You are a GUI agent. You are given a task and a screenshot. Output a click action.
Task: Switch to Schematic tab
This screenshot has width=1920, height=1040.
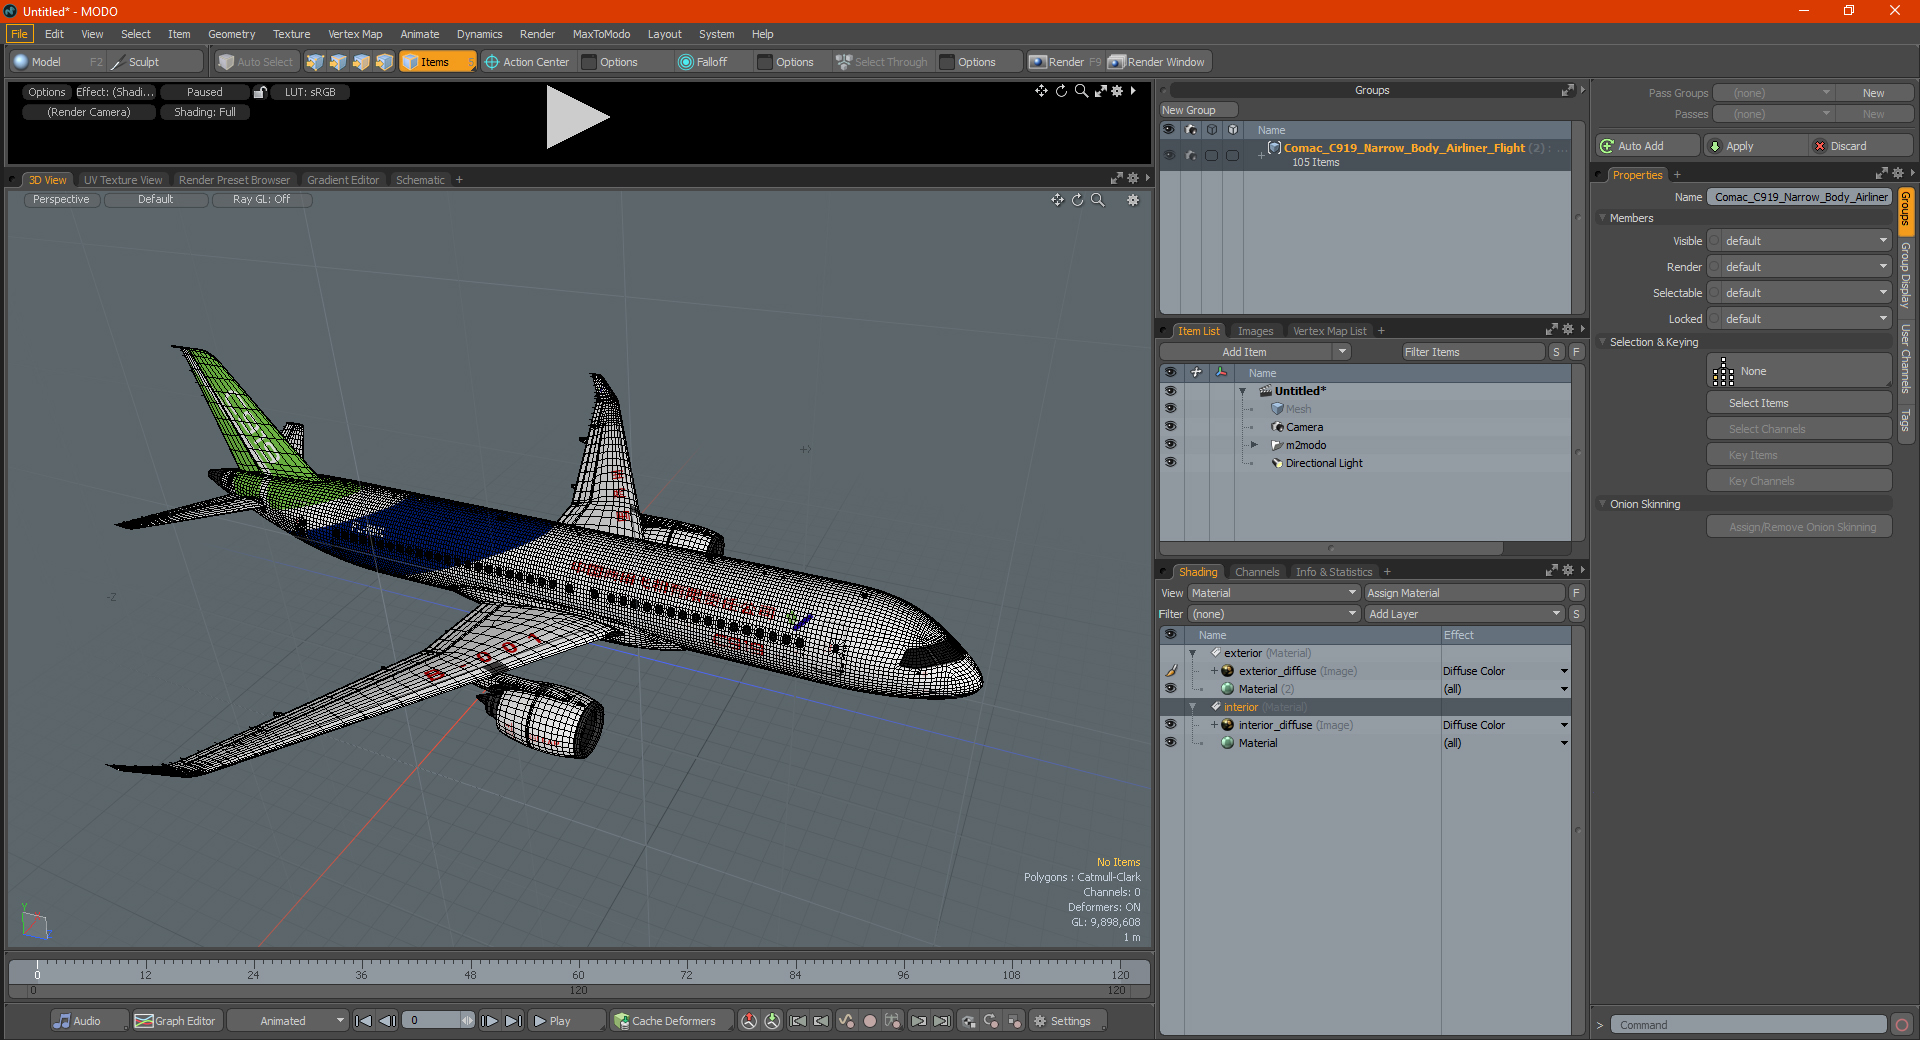pos(420,180)
